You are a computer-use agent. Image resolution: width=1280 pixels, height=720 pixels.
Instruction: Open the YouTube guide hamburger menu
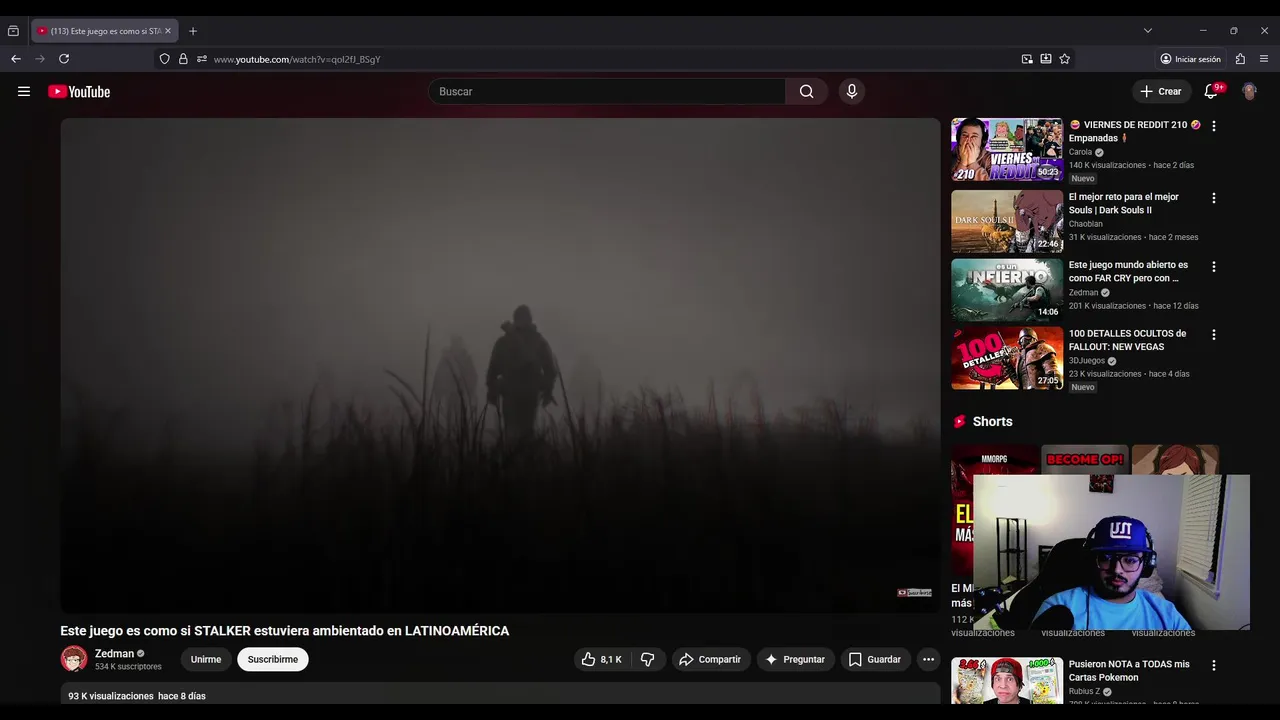[24, 91]
